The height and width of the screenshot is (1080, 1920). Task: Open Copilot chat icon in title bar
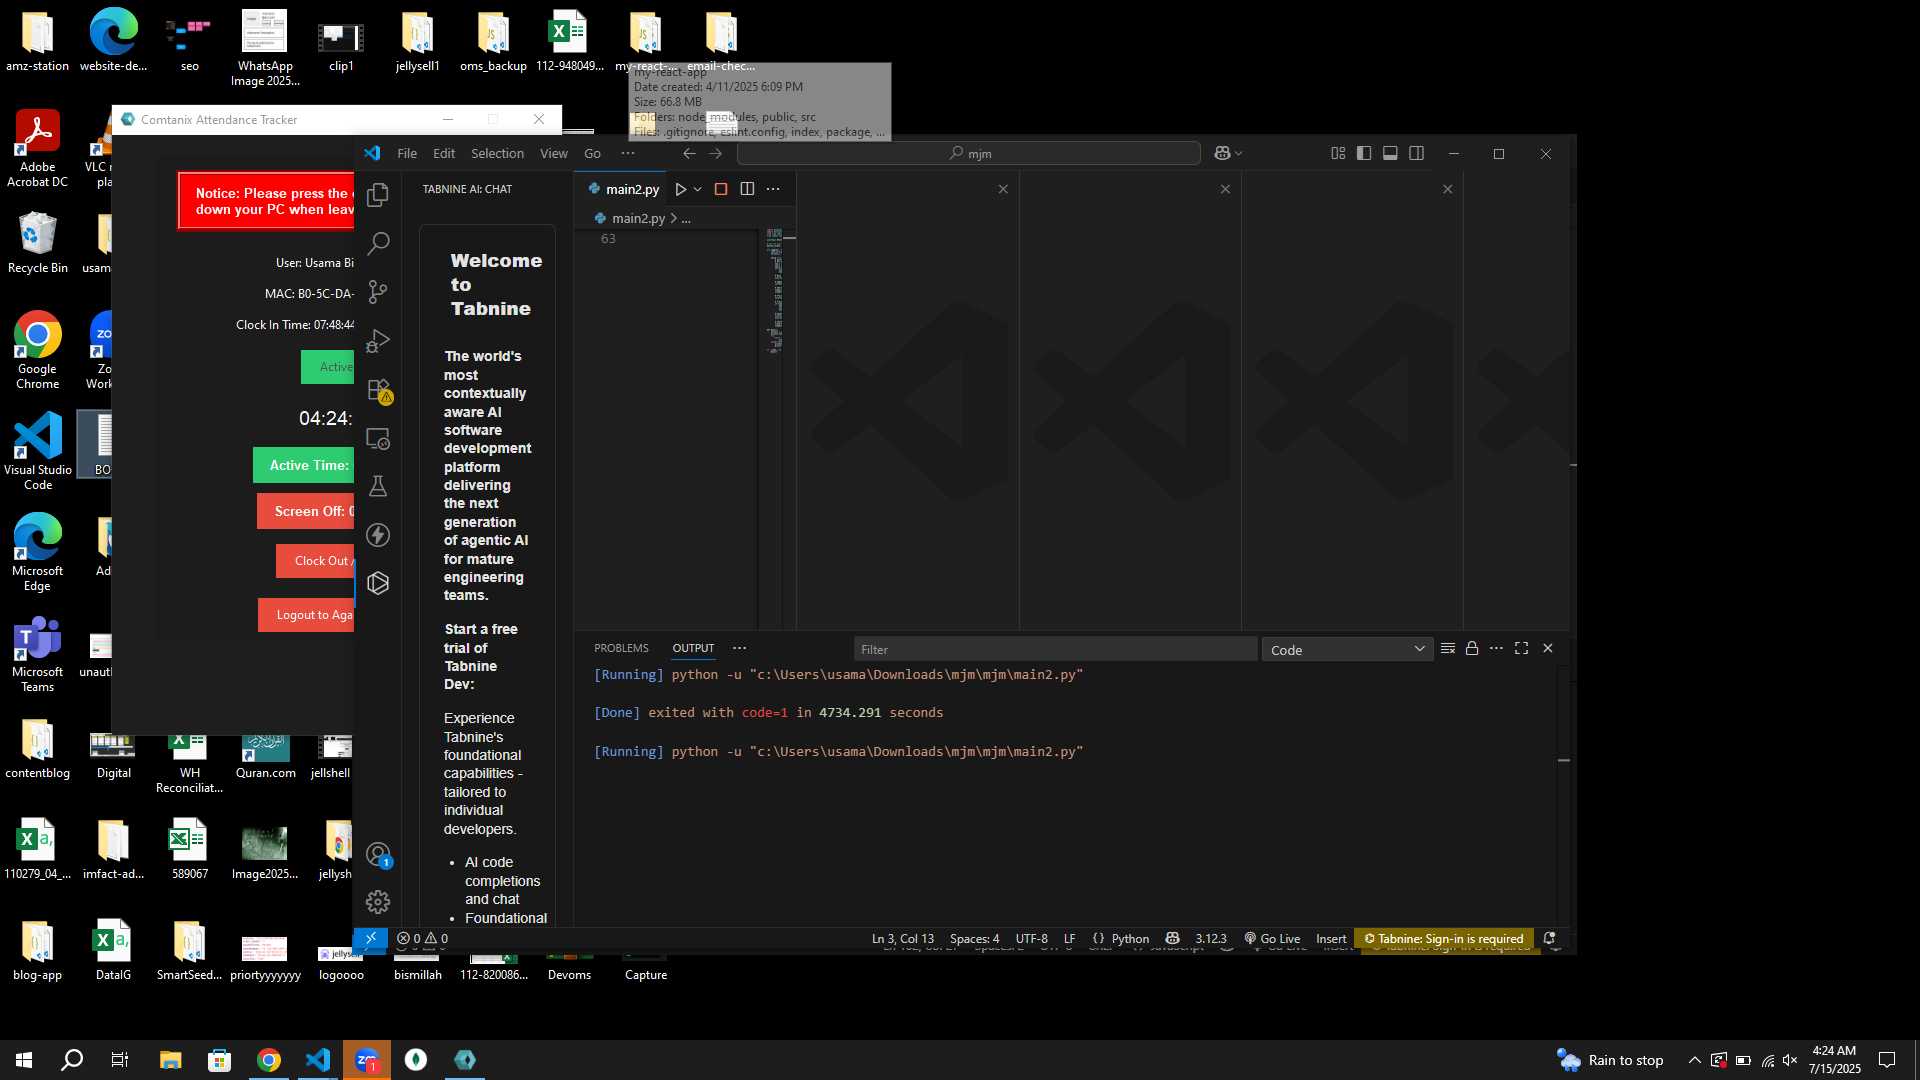1222,153
